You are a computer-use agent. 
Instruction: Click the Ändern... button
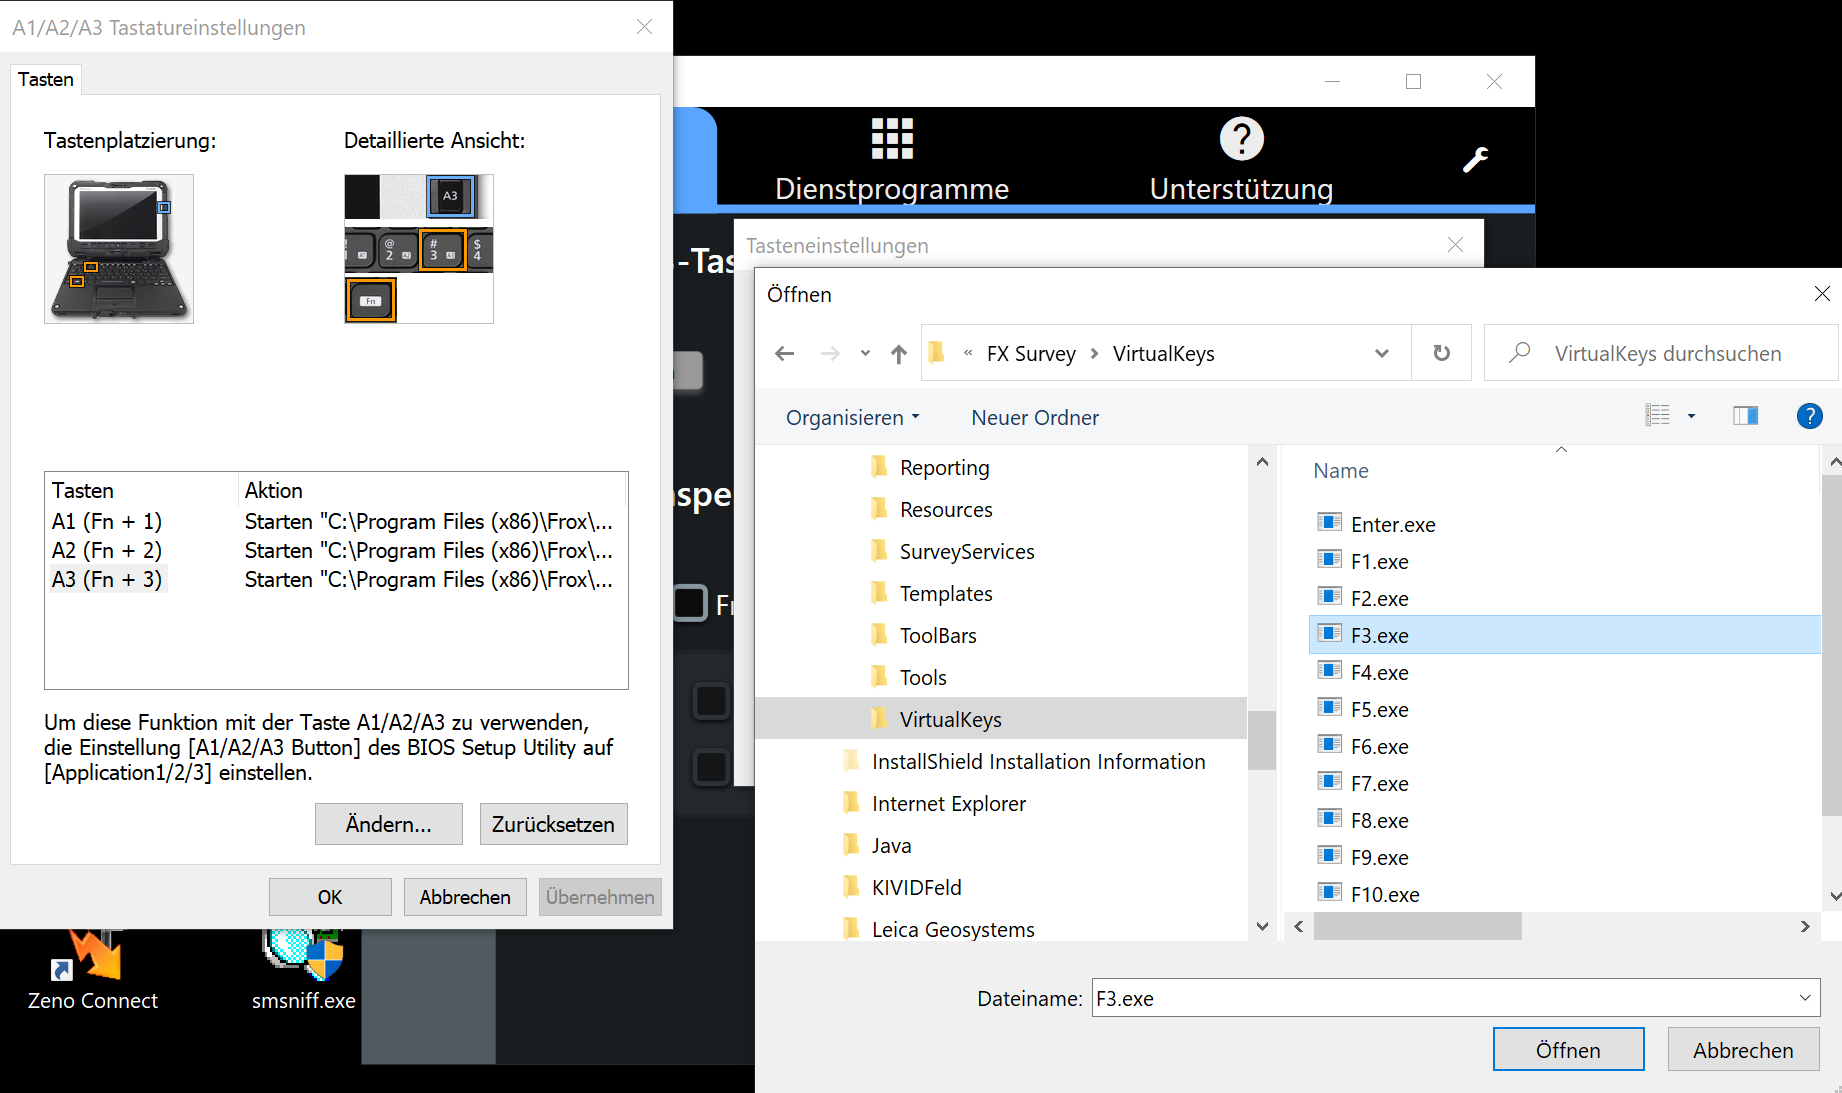388,824
